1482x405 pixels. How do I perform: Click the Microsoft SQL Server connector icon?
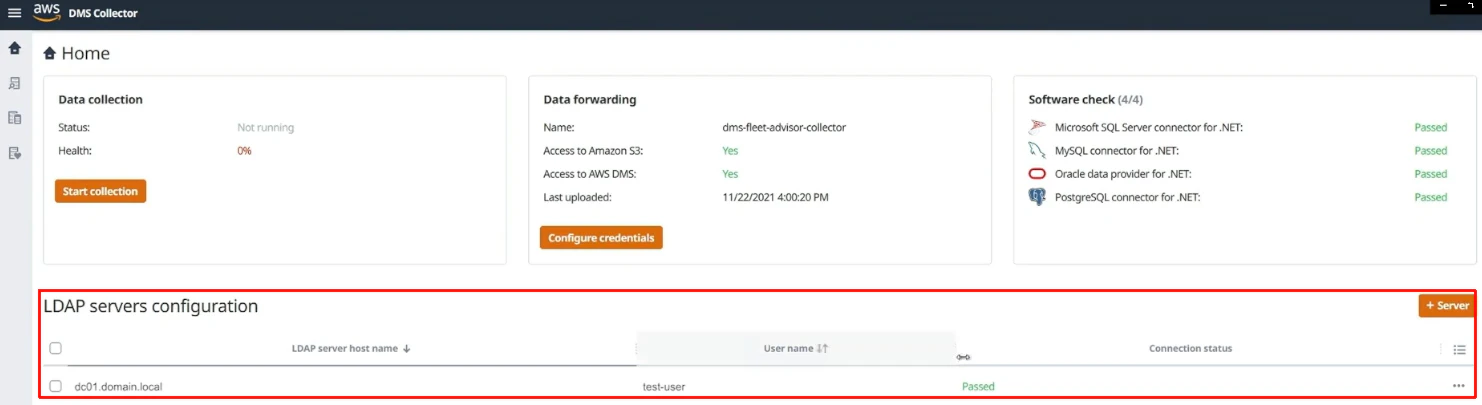(1037, 127)
